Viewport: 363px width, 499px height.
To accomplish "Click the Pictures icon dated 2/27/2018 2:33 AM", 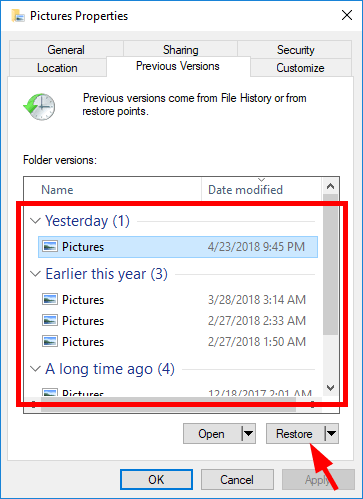I will (50, 320).
